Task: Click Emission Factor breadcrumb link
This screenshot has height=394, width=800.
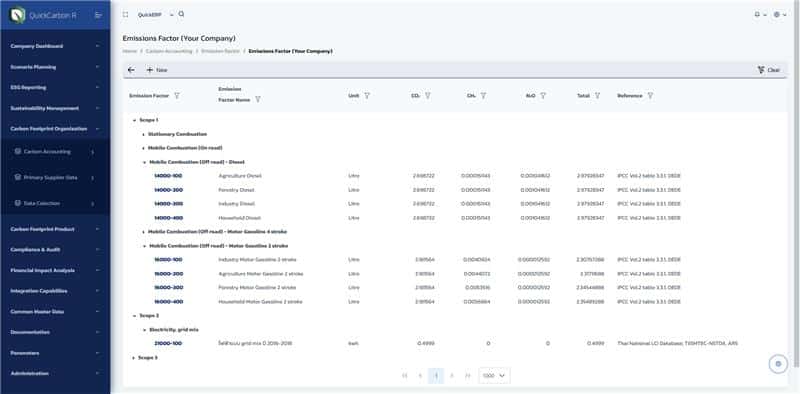Action: pyautogui.click(x=220, y=52)
